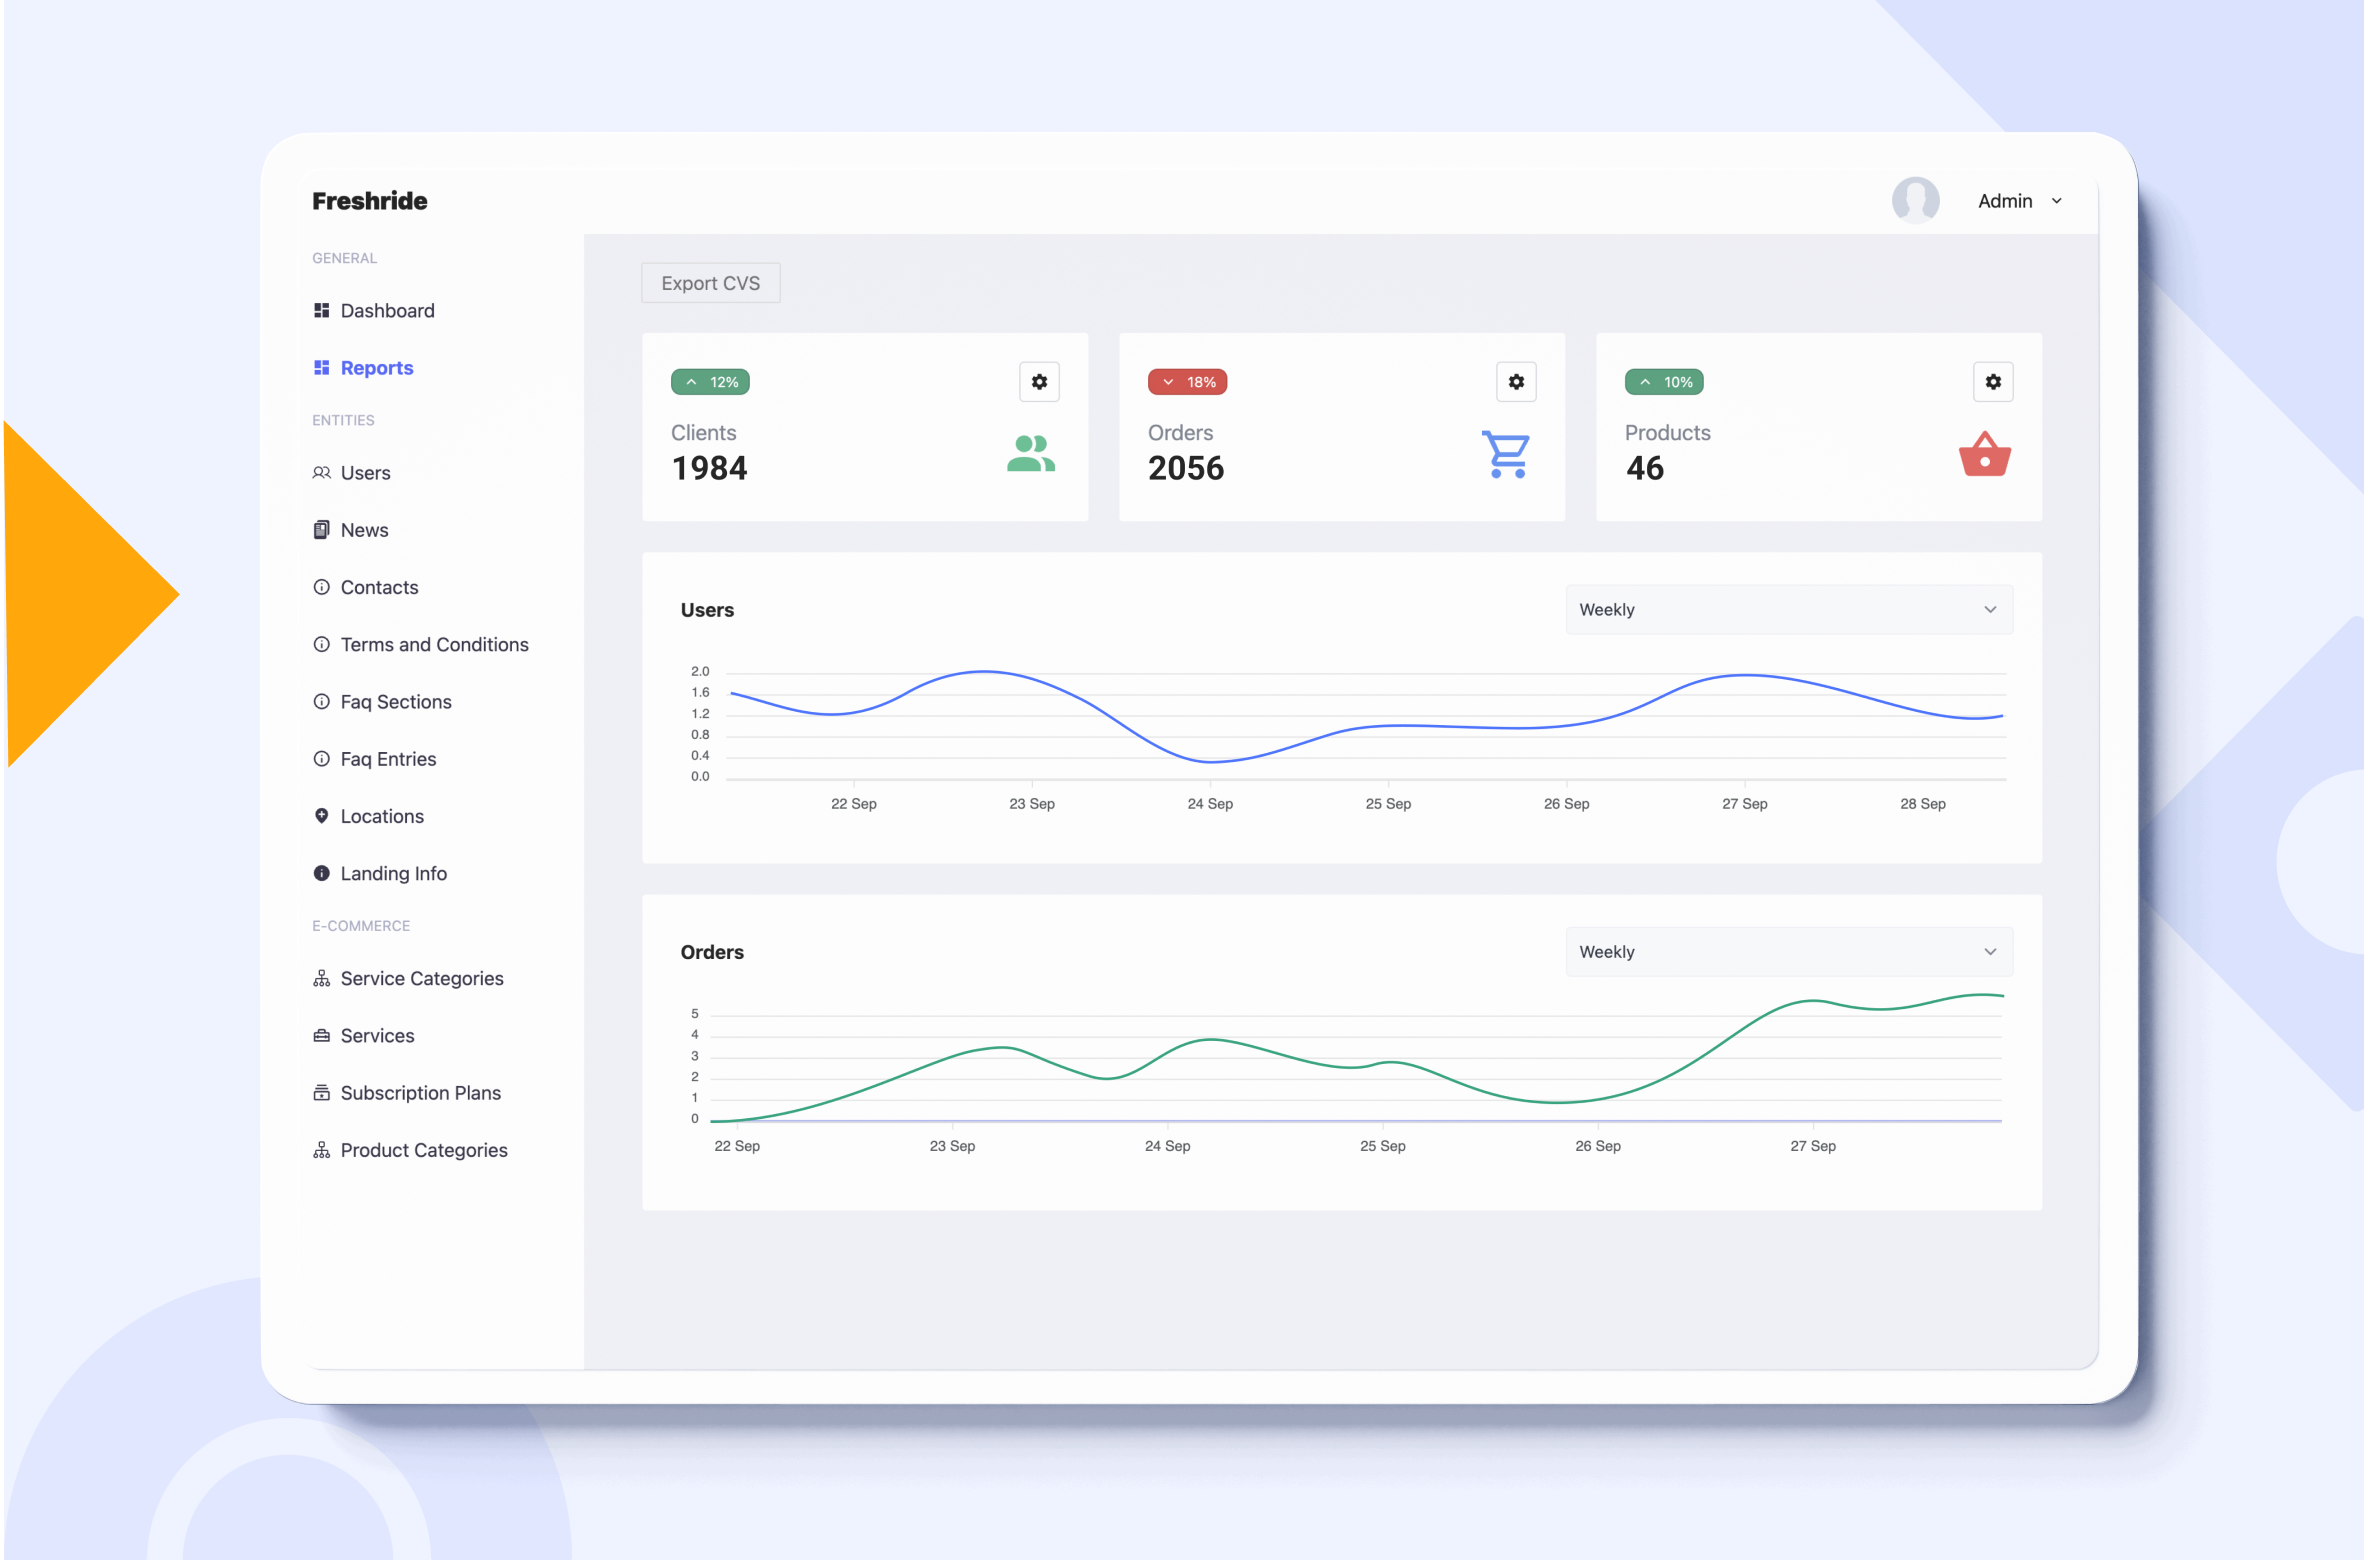
Task: Click the green 12% growth badge
Action: pyautogui.click(x=710, y=382)
